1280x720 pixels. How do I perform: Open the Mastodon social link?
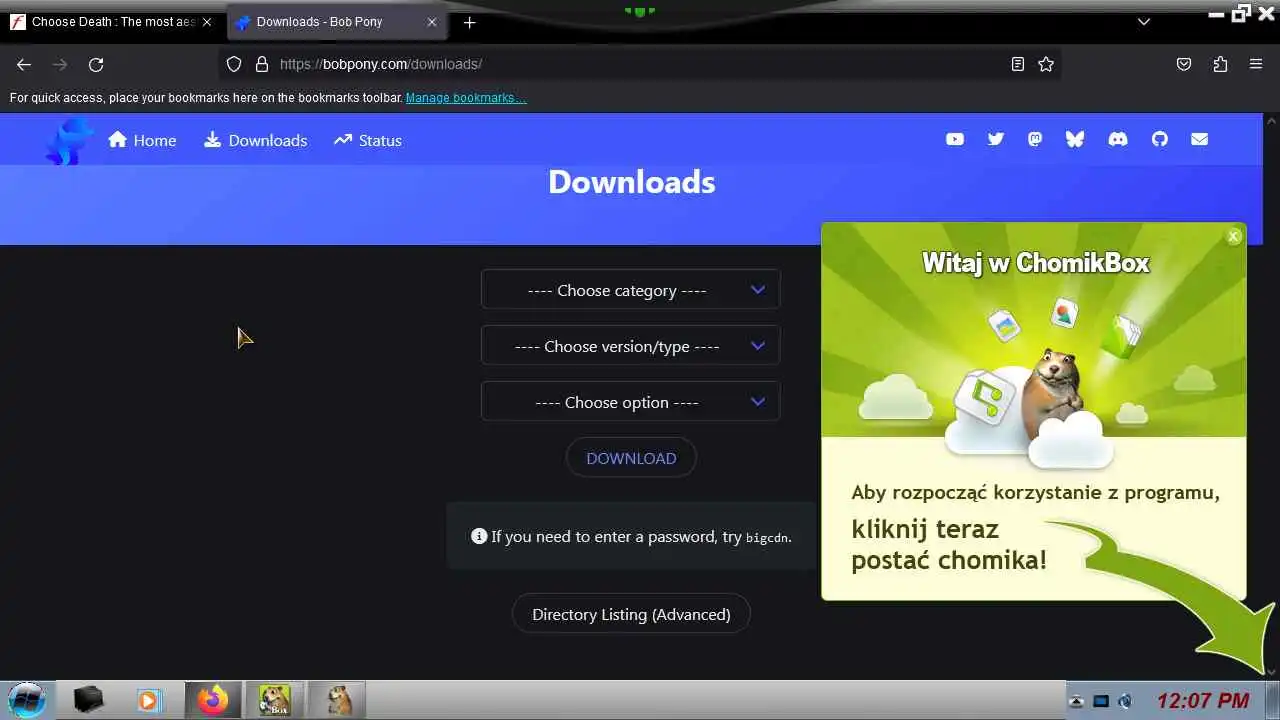(1035, 140)
